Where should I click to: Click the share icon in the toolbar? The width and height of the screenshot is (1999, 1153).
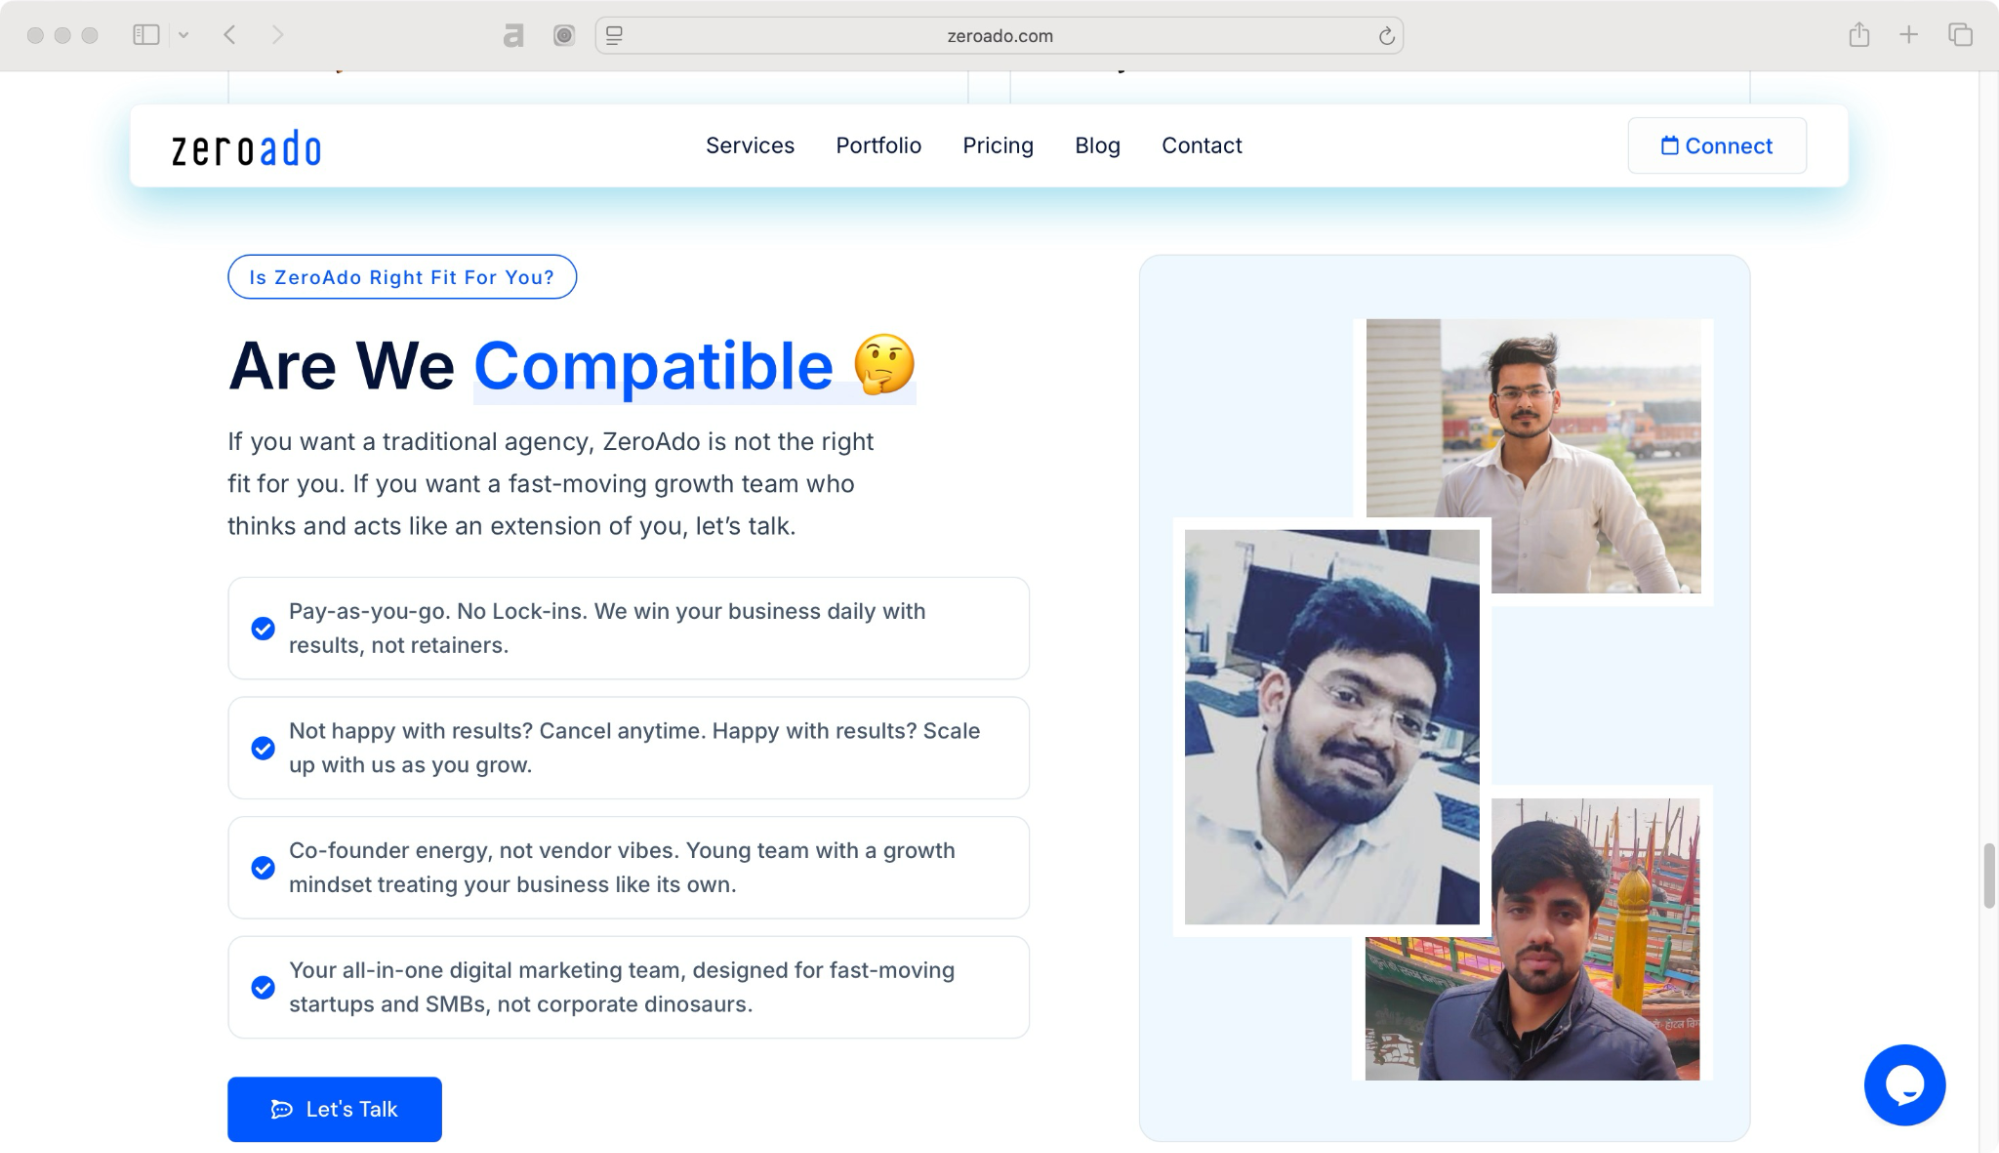coord(1859,34)
